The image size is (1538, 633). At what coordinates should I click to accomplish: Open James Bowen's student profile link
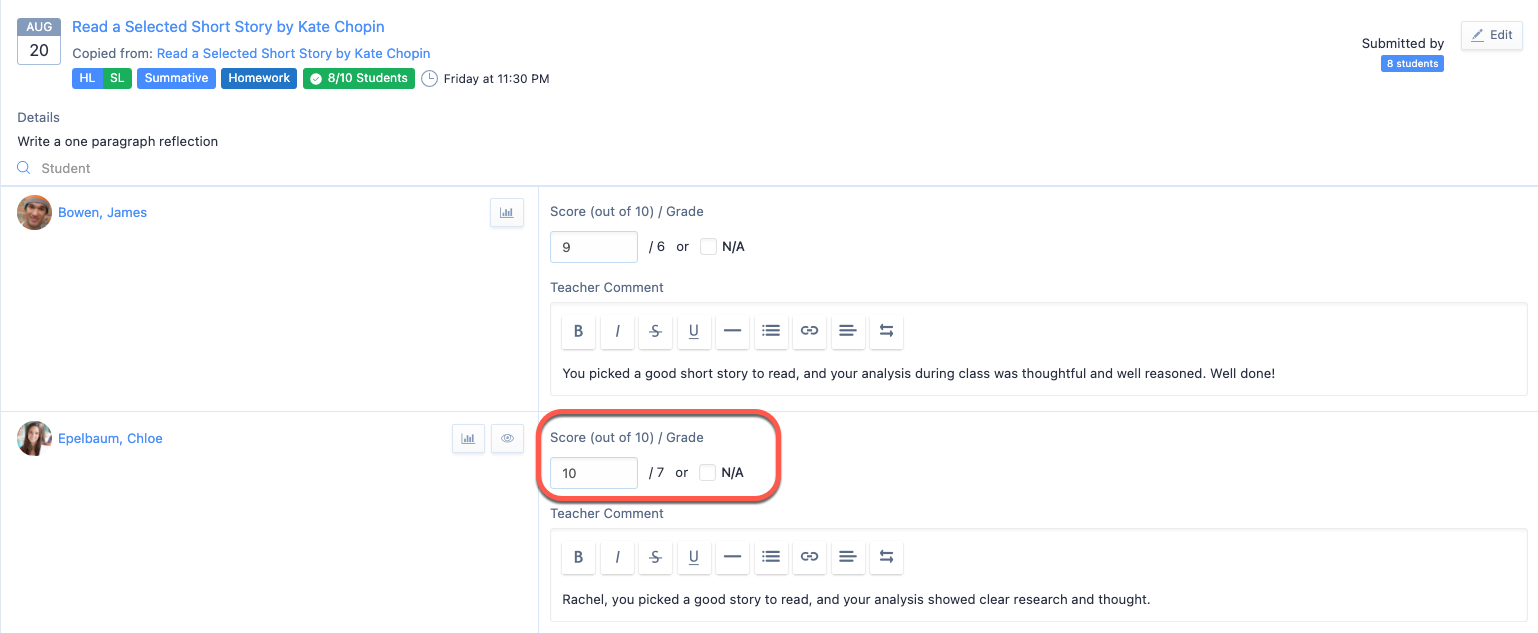[102, 212]
